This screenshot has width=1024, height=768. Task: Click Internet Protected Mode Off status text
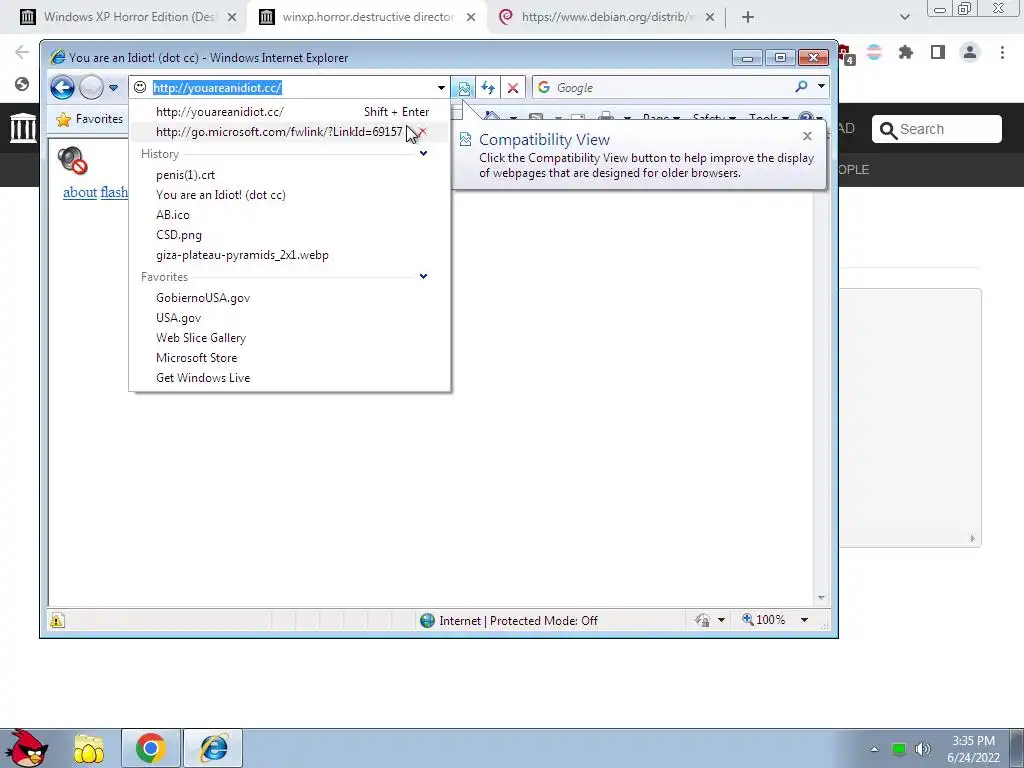pyautogui.click(x=519, y=620)
